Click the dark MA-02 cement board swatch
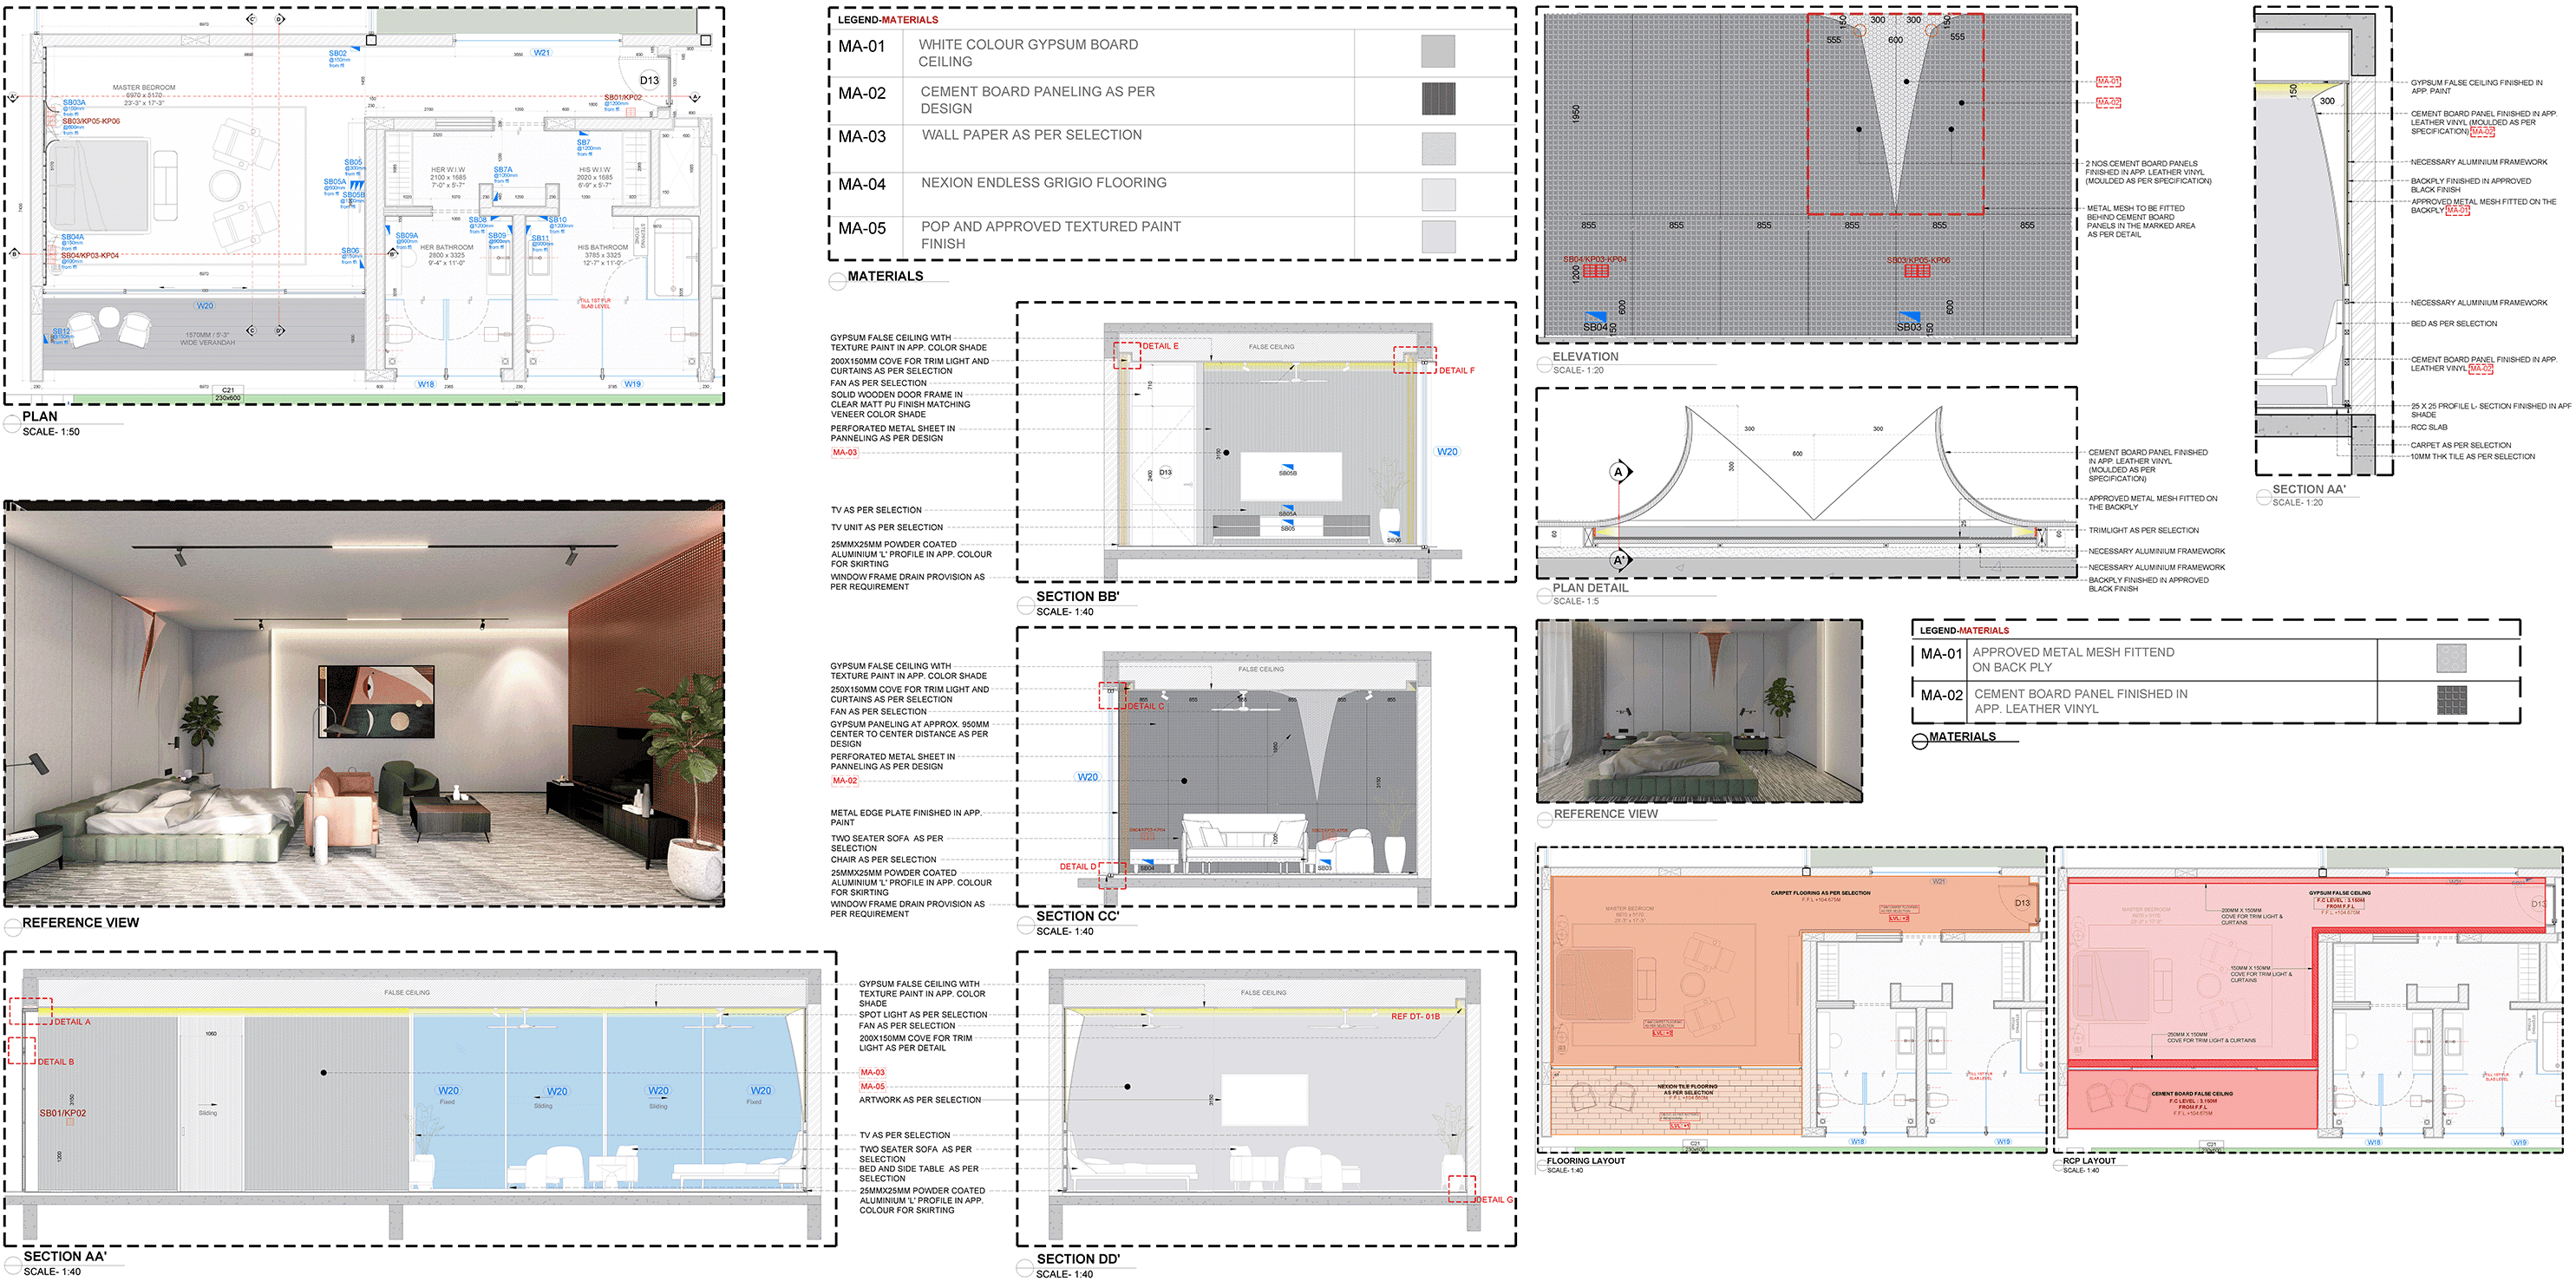 point(1438,99)
